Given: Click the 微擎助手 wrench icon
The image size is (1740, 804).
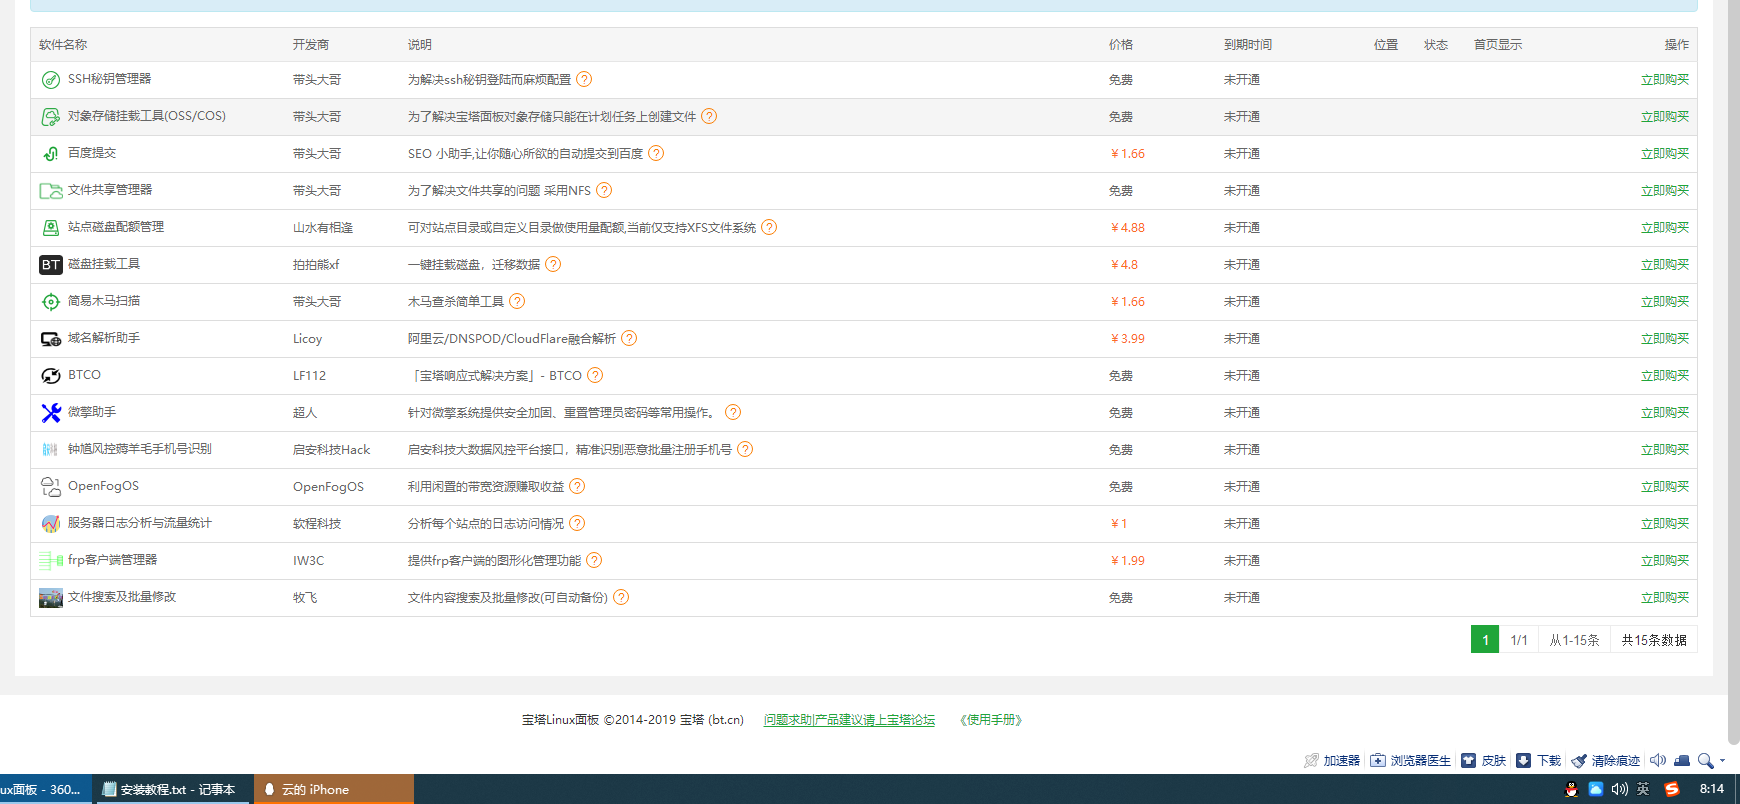Looking at the screenshot, I should click(50, 413).
